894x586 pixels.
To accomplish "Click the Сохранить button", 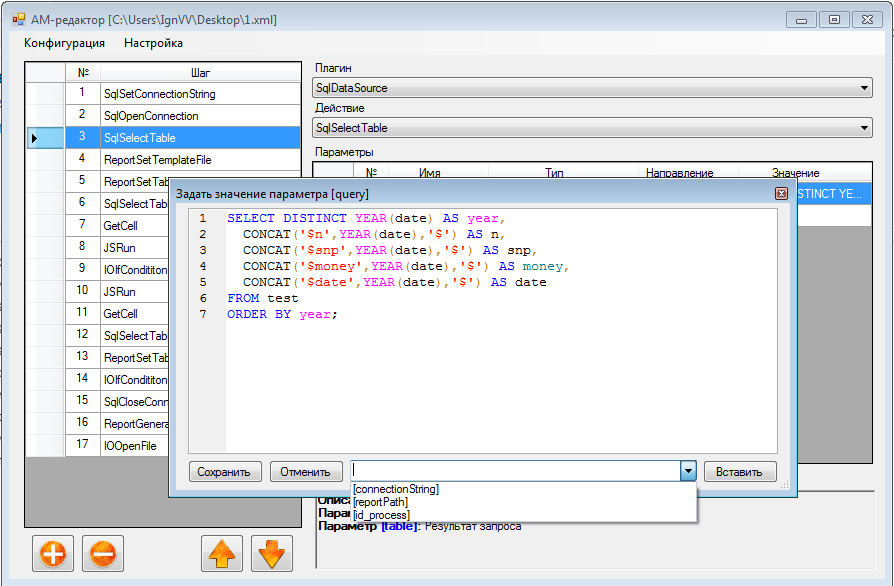I will coord(225,472).
